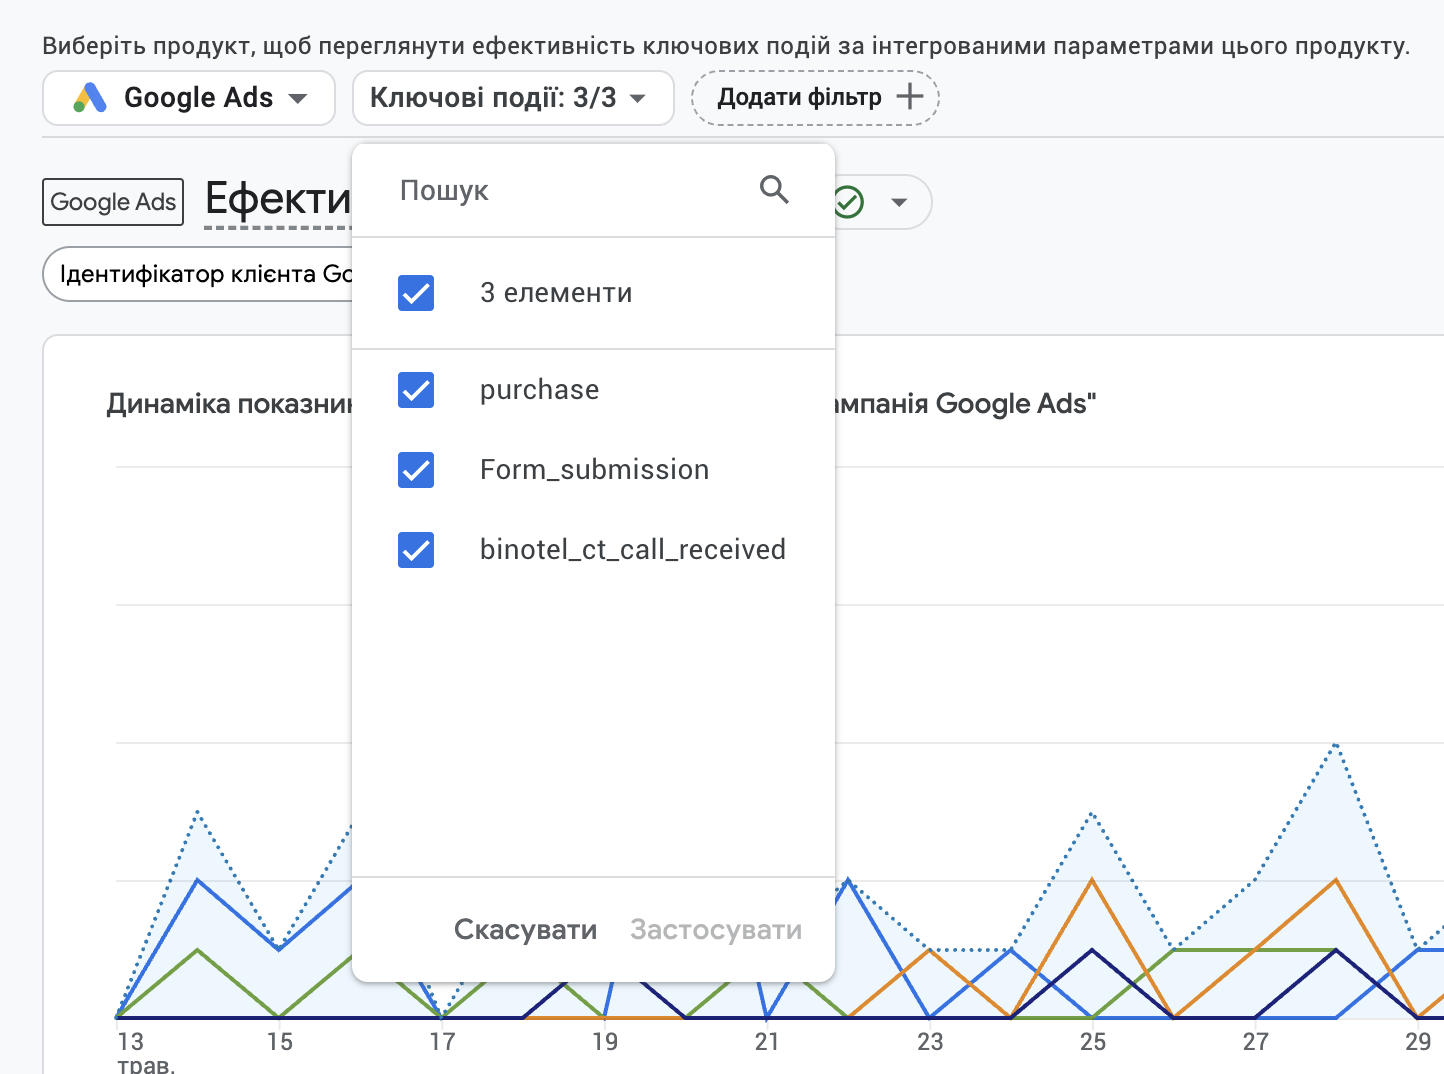Click the '25' date axis label
This screenshot has width=1444, height=1074.
click(1093, 1042)
